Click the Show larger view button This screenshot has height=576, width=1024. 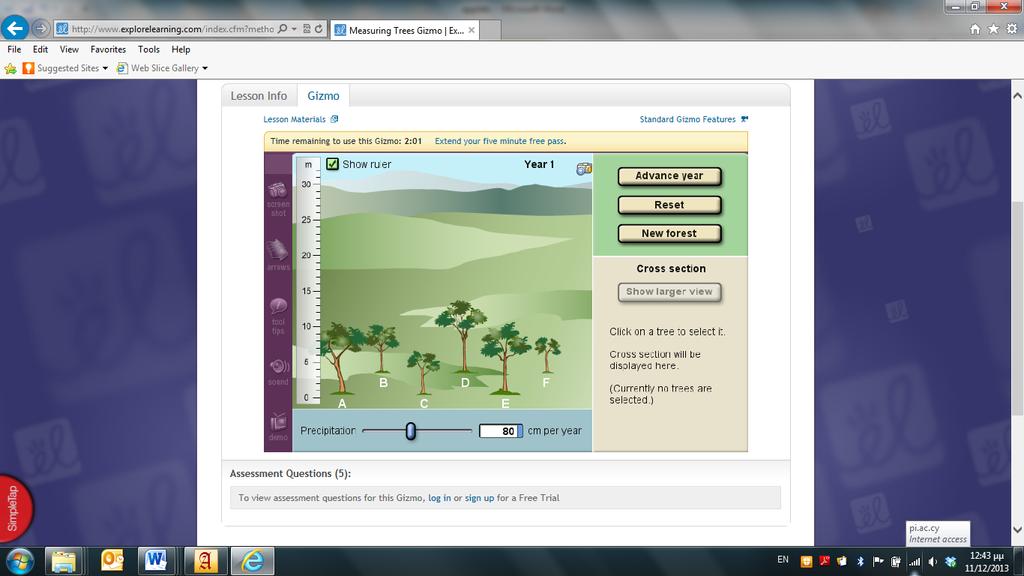(669, 292)
